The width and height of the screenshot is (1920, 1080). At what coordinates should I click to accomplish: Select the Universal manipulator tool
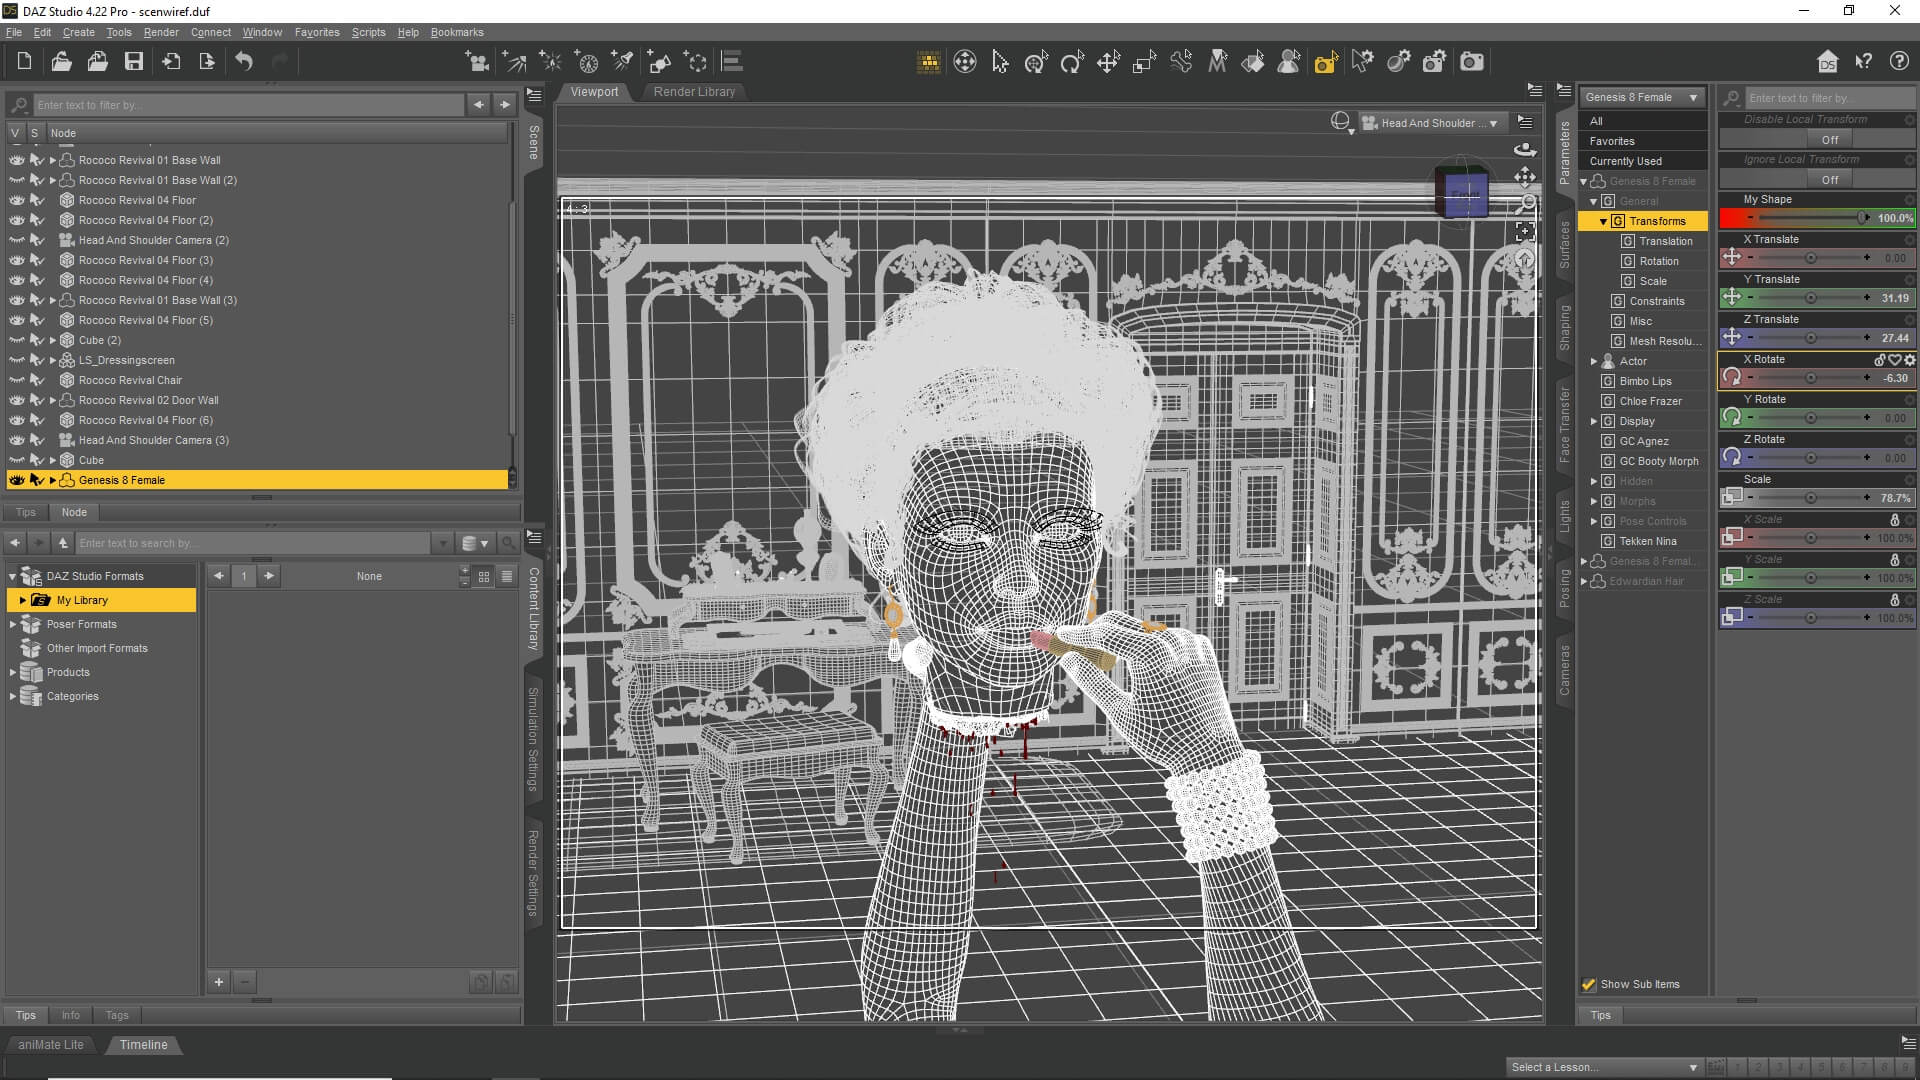click(x=1036, y=62)
